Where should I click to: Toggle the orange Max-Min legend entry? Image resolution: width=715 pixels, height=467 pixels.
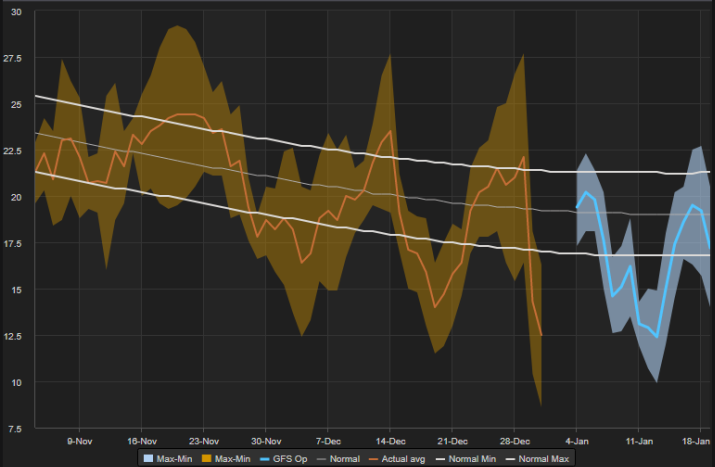coord(226,459)
